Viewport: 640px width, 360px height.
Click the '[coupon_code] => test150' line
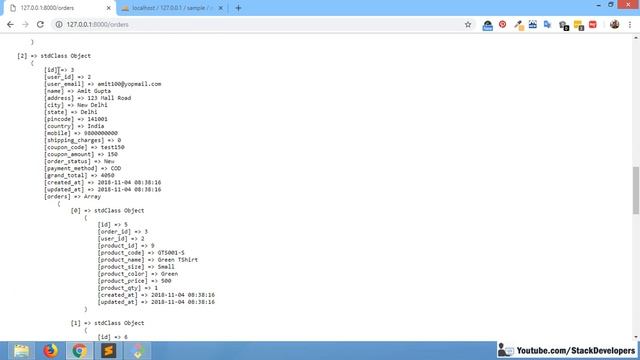pyautogui.click(x=84, y=147)
